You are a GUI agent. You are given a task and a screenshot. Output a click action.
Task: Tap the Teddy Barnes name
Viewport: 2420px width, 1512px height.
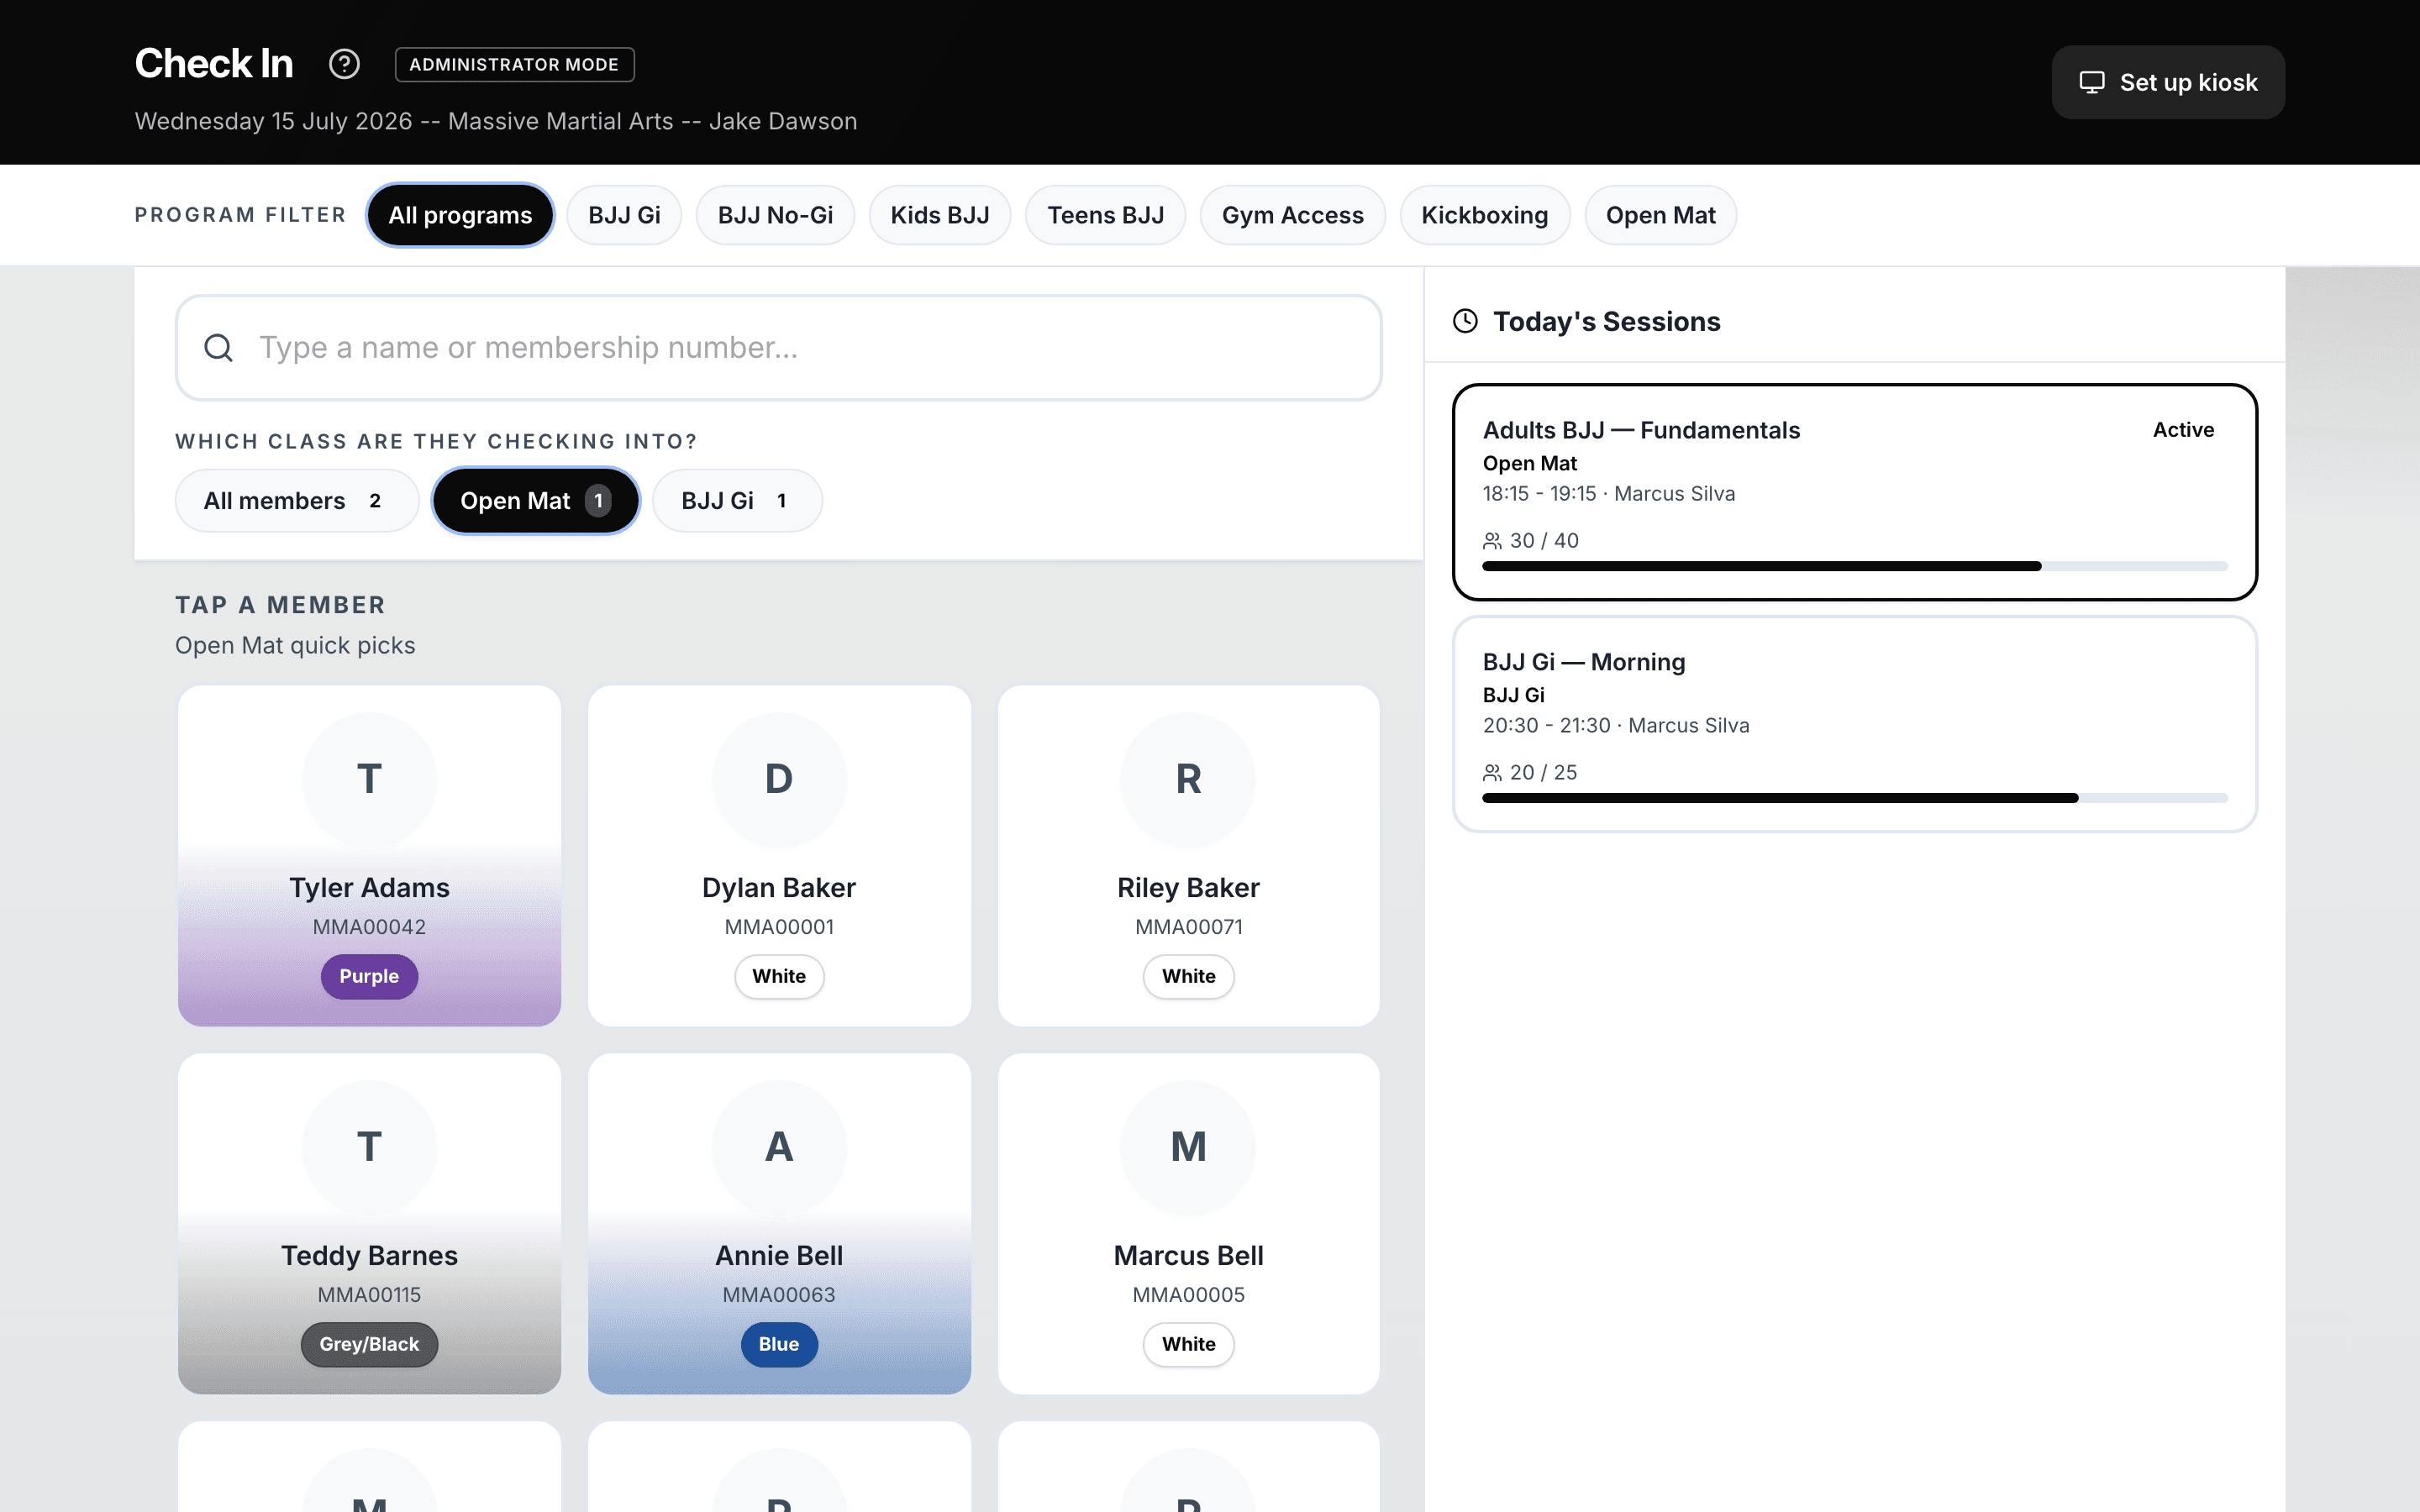pyautogui.click(x=369, y=1256)
